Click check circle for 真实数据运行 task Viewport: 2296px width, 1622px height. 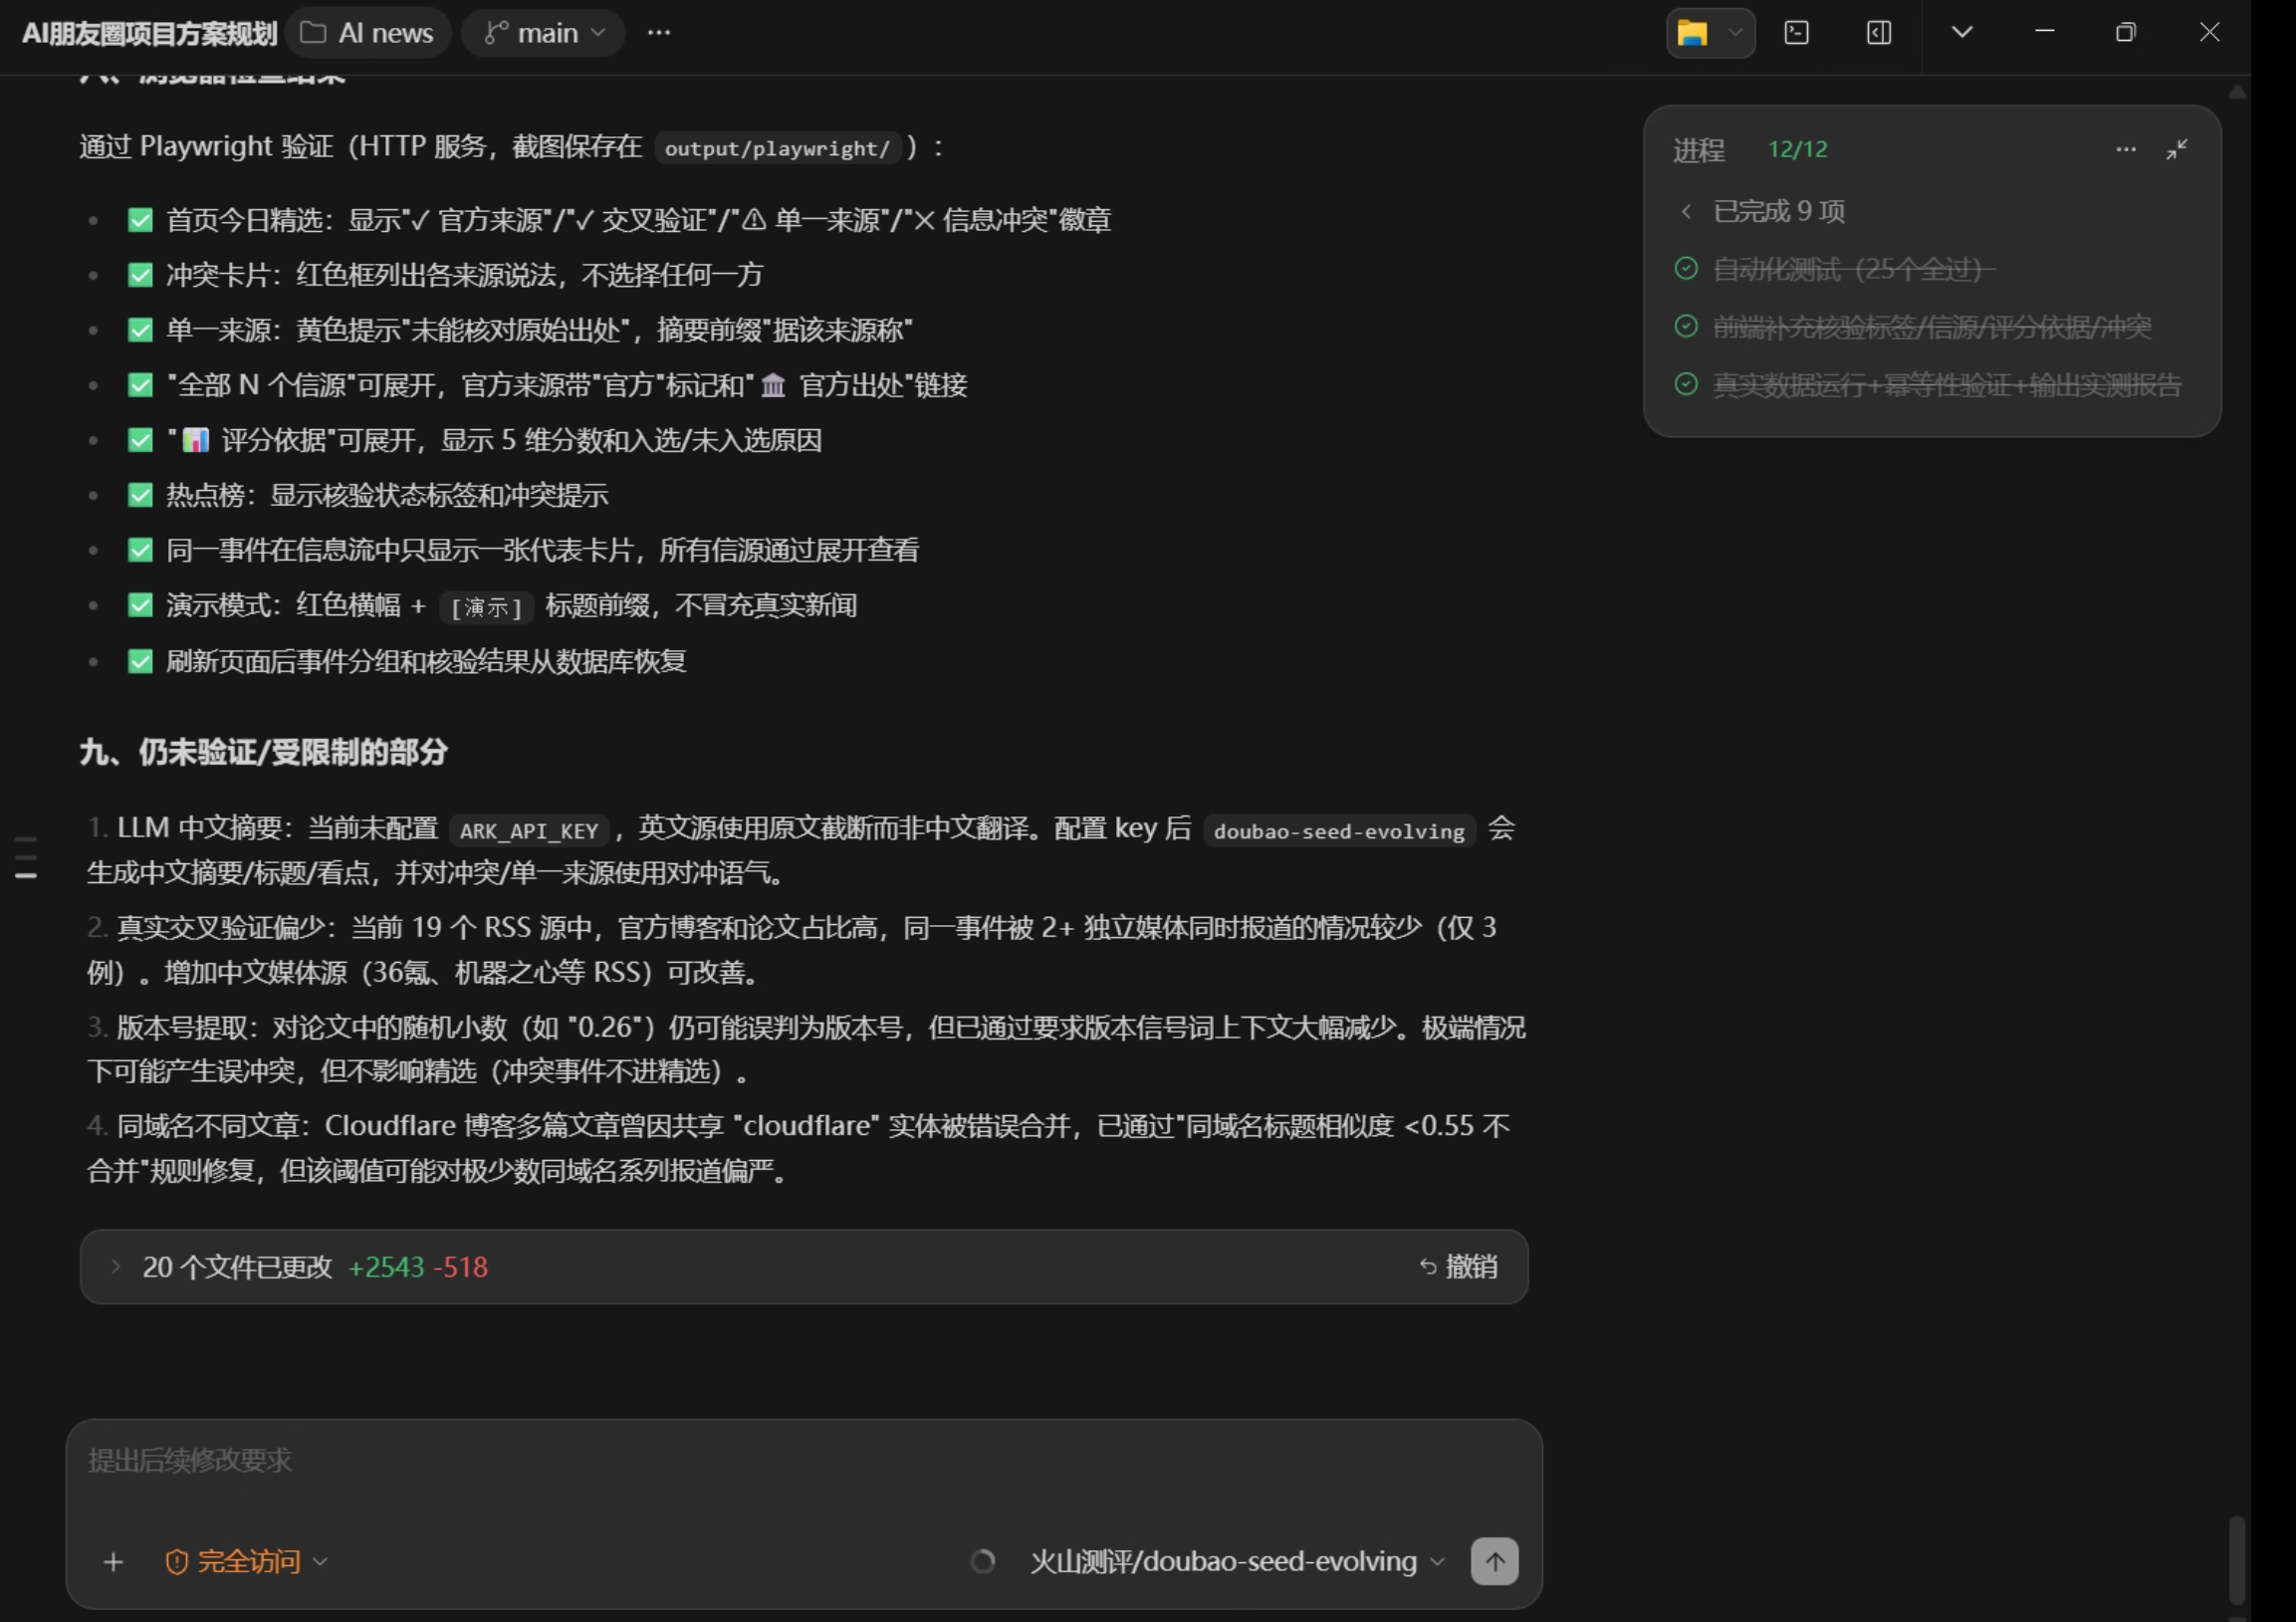point(1686,384)
